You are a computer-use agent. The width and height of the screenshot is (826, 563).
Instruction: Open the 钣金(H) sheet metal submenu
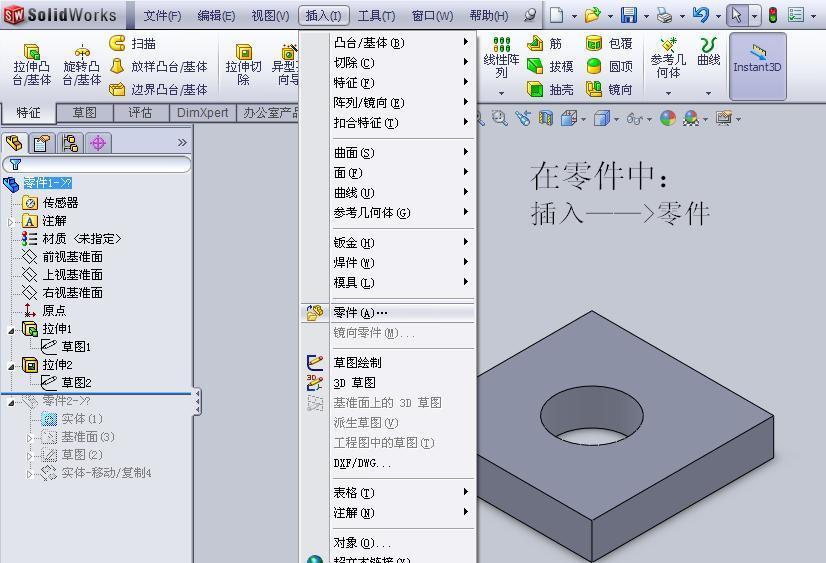(388, 243)
